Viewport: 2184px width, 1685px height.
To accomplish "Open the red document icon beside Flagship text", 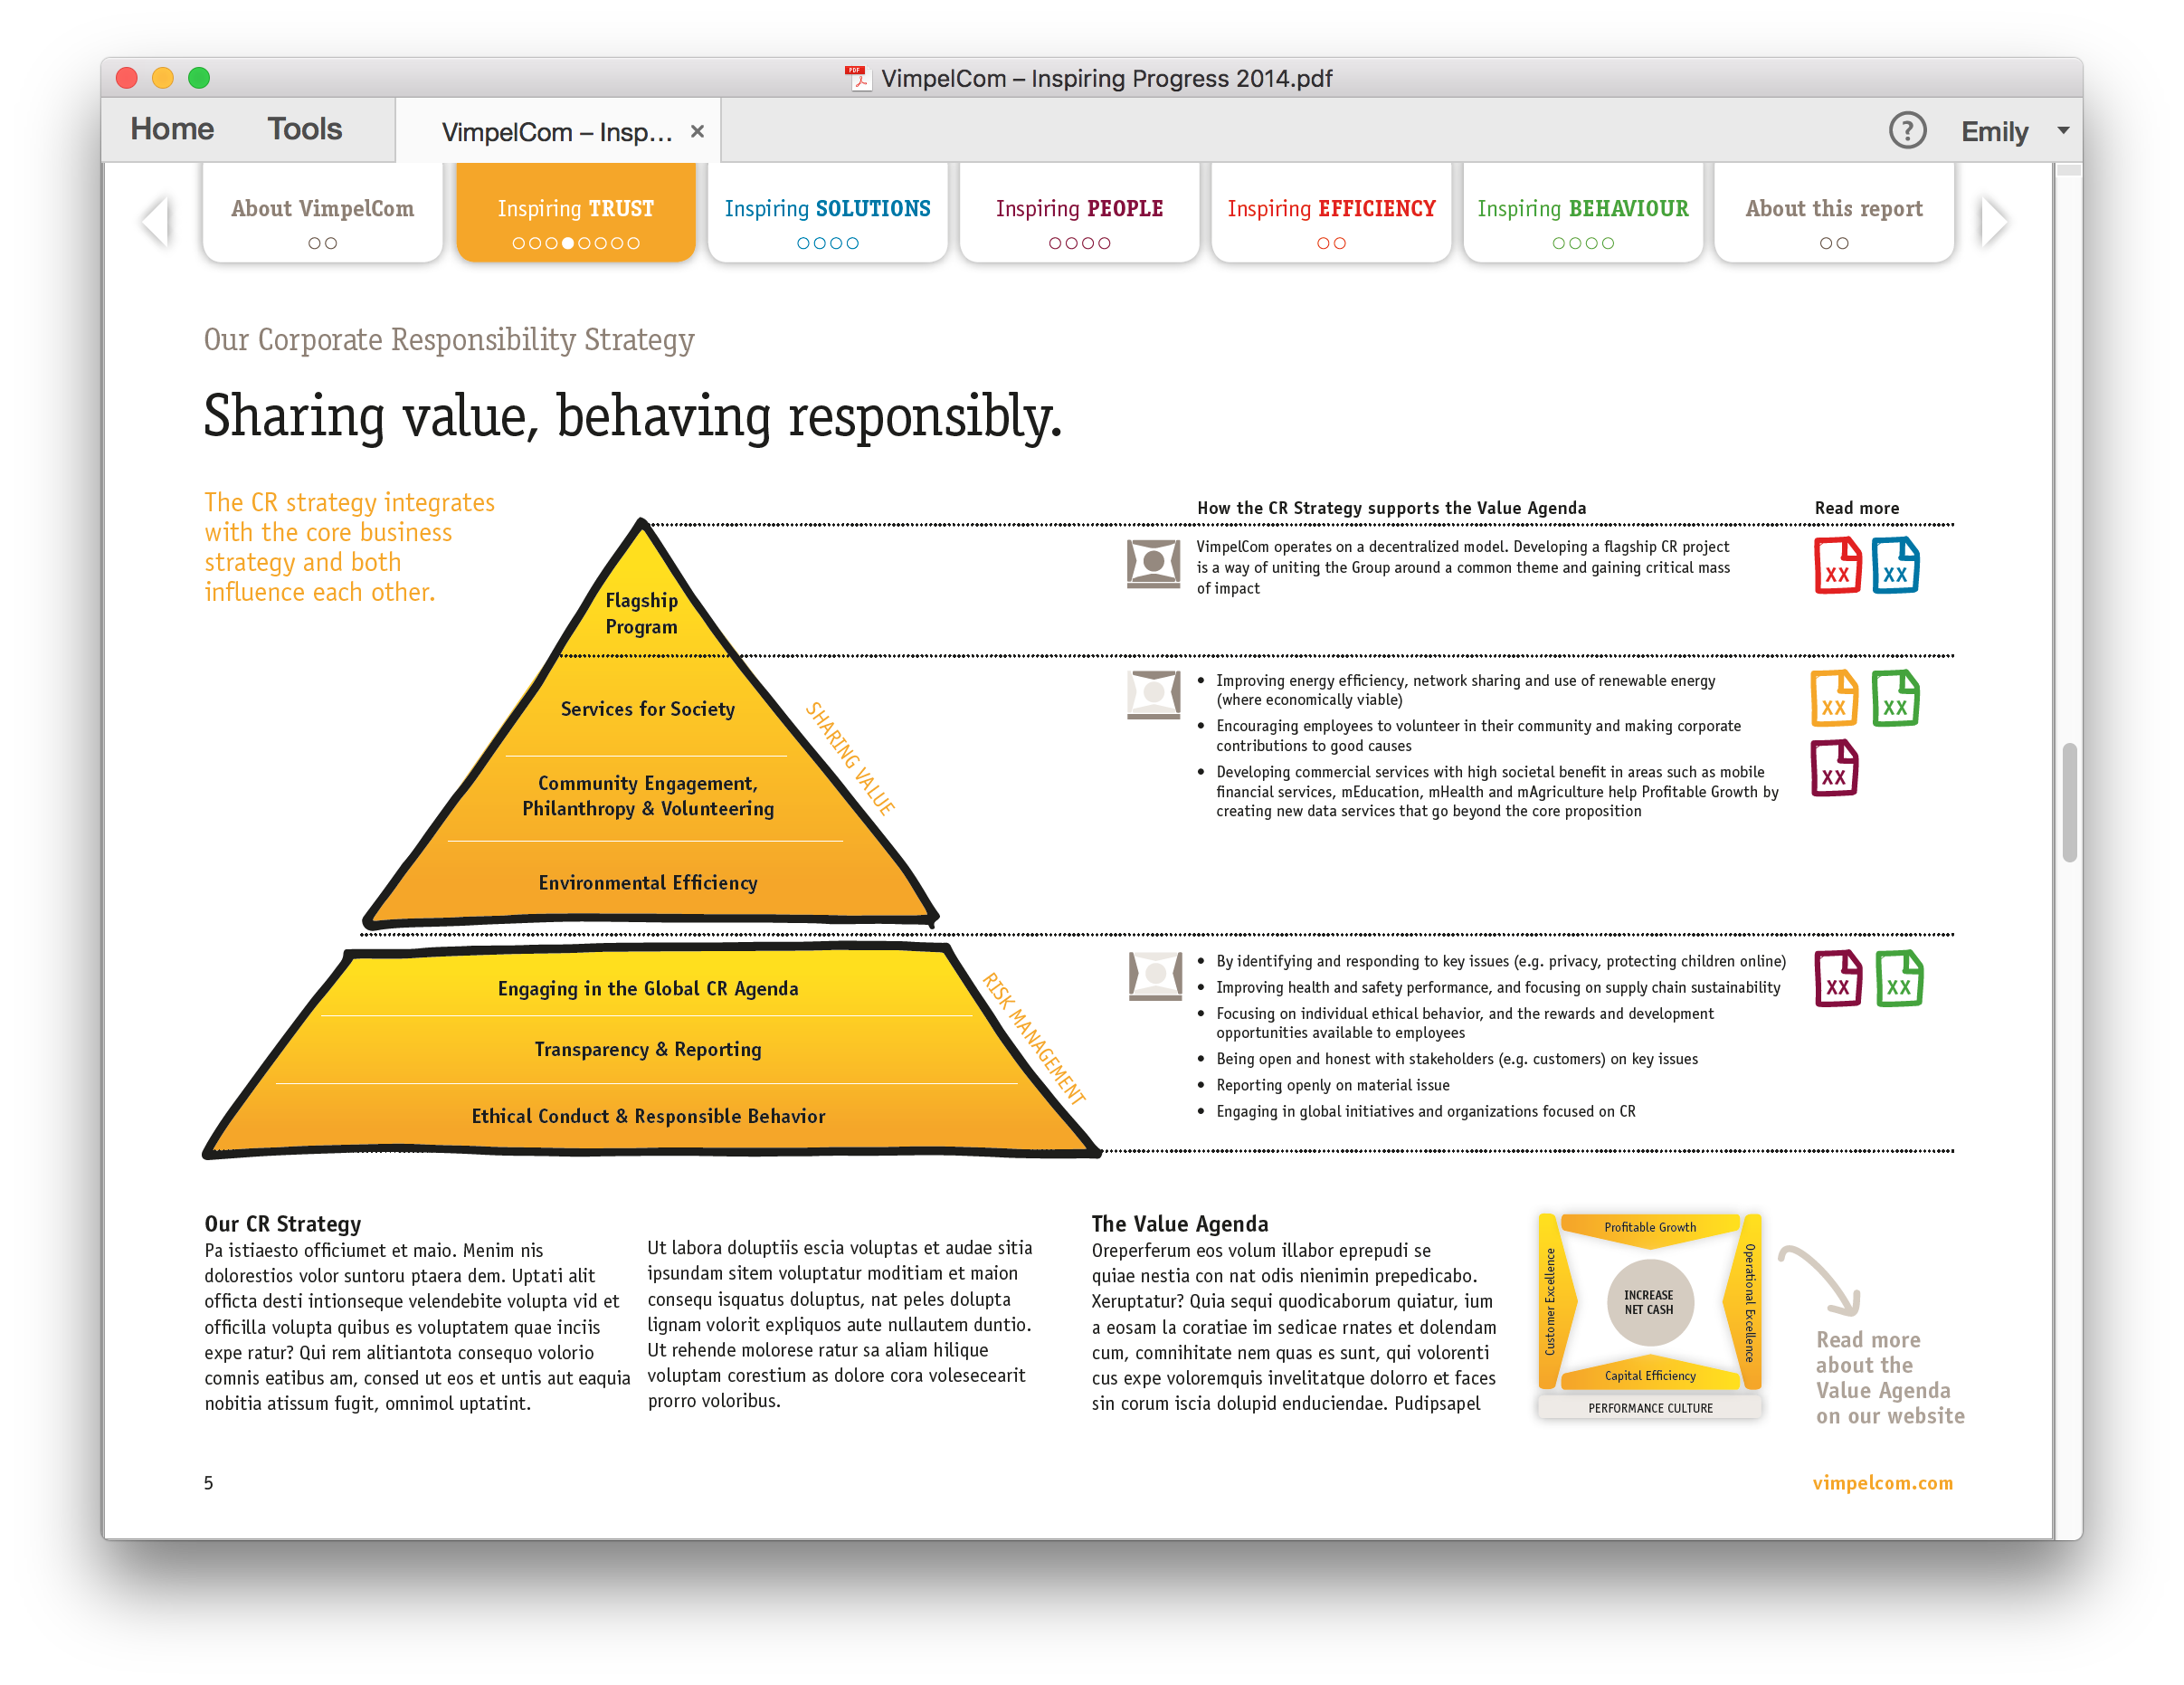I will [1837, 566].
